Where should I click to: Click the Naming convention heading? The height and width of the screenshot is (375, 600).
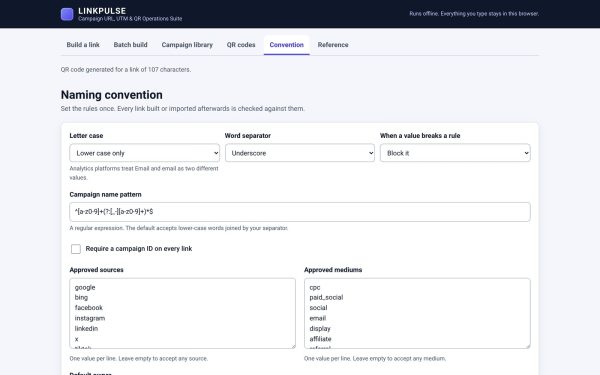(x=112, y=95)
